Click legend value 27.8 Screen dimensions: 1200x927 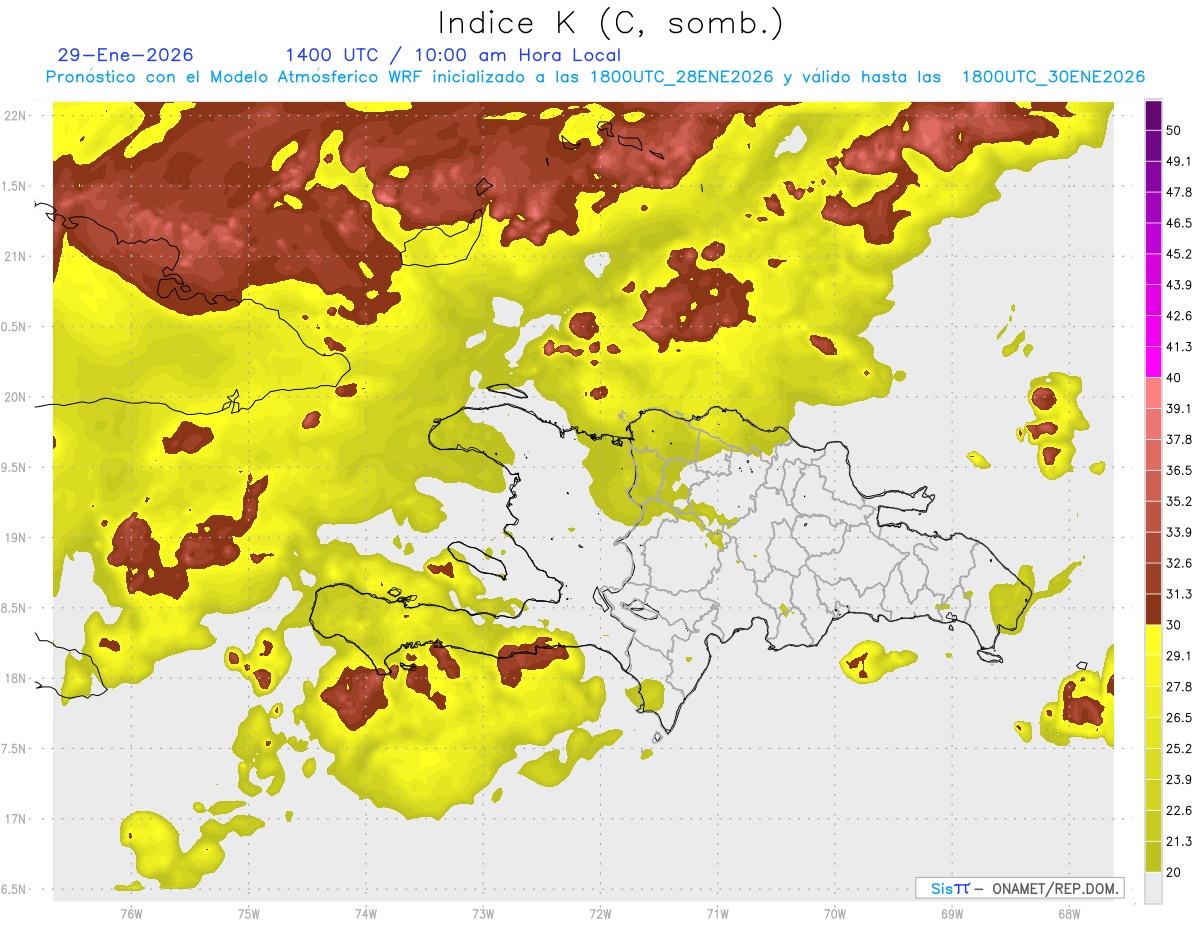tap(1179, 687)
